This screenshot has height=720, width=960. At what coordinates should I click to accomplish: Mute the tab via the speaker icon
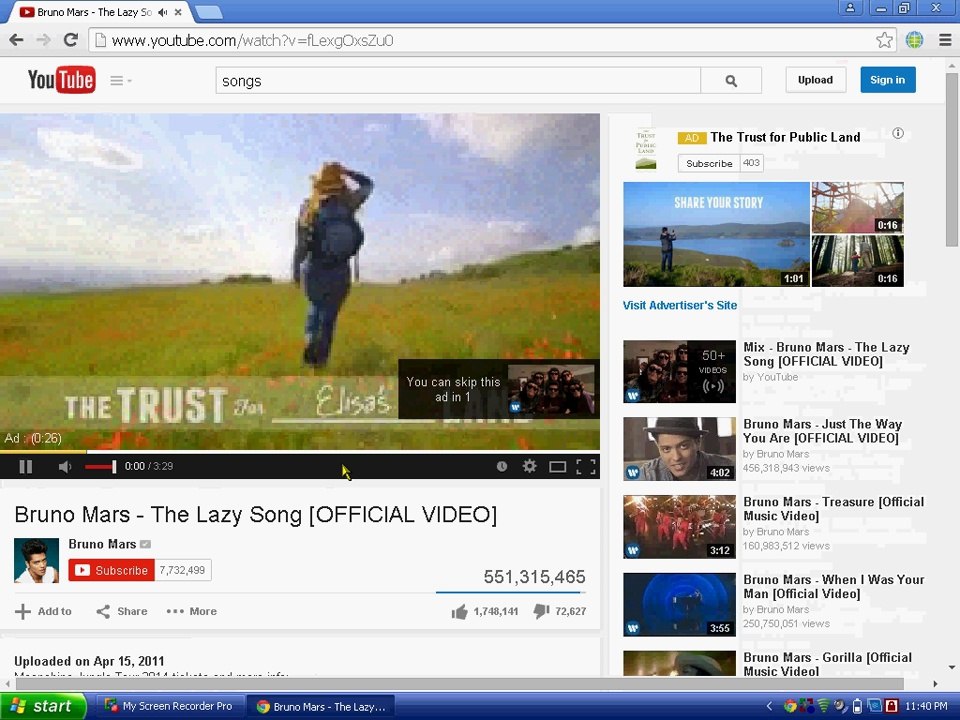[162, 12]
